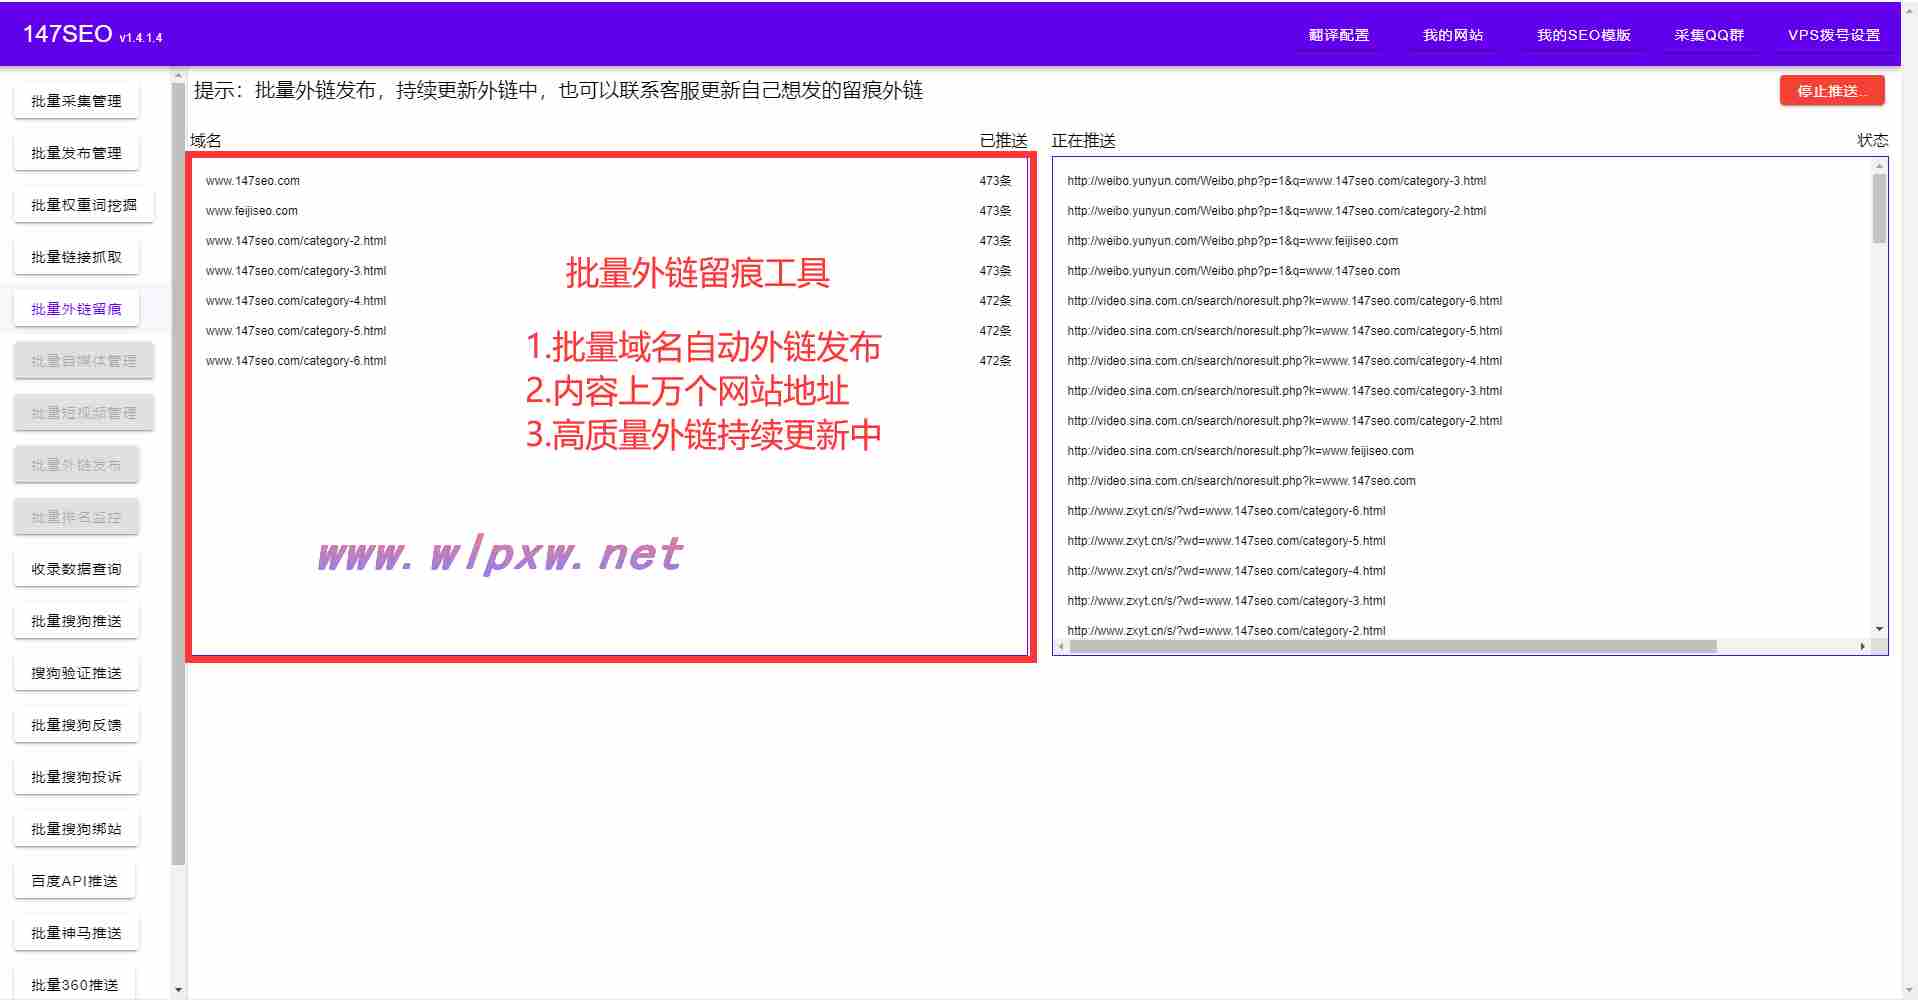Click push list vertical scrollbar thumb

[1879, 208]
